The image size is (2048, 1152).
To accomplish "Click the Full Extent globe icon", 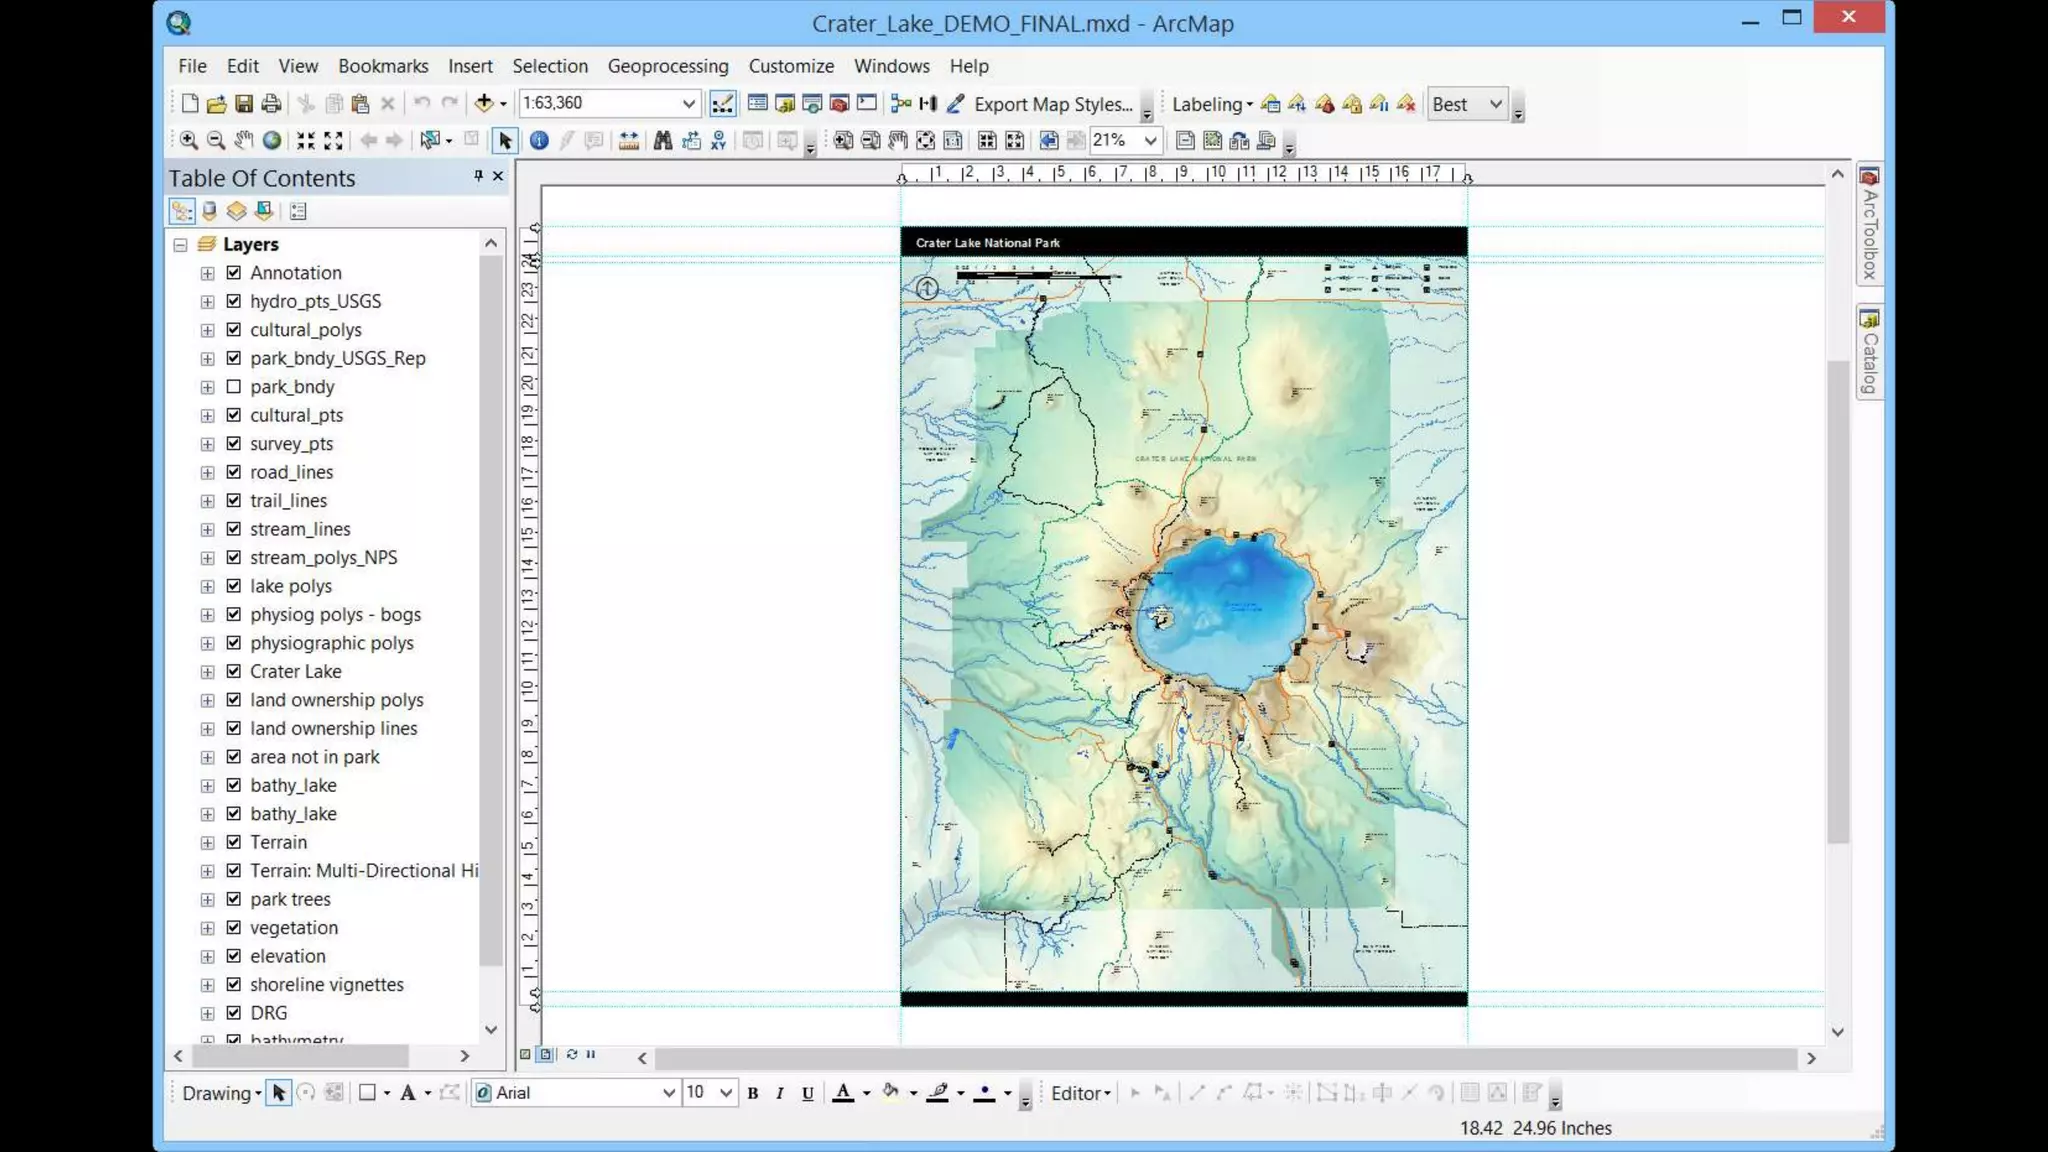I will tap(272, 141).
